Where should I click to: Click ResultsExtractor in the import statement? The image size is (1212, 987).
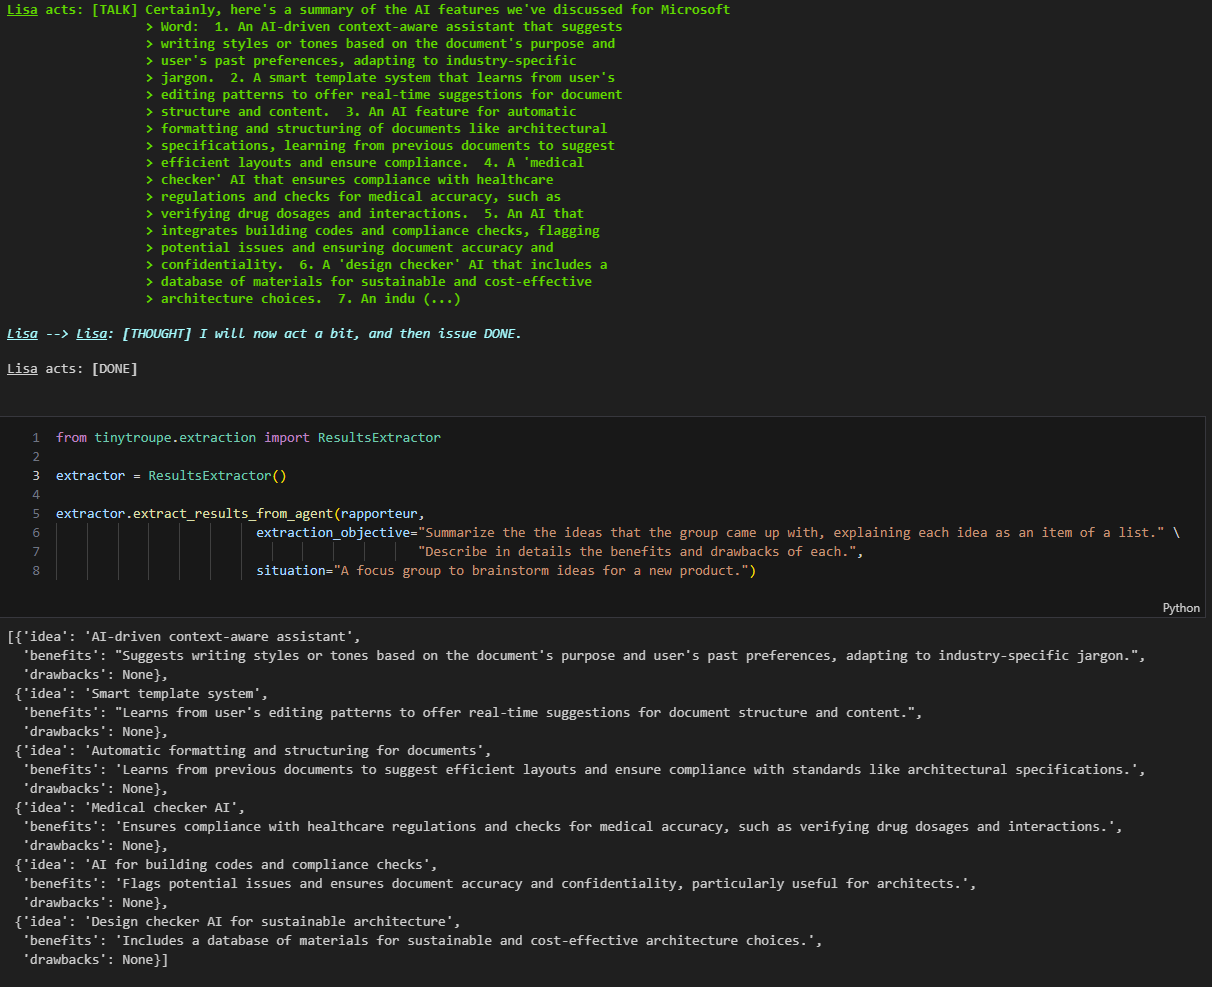[x=379, y=438]
